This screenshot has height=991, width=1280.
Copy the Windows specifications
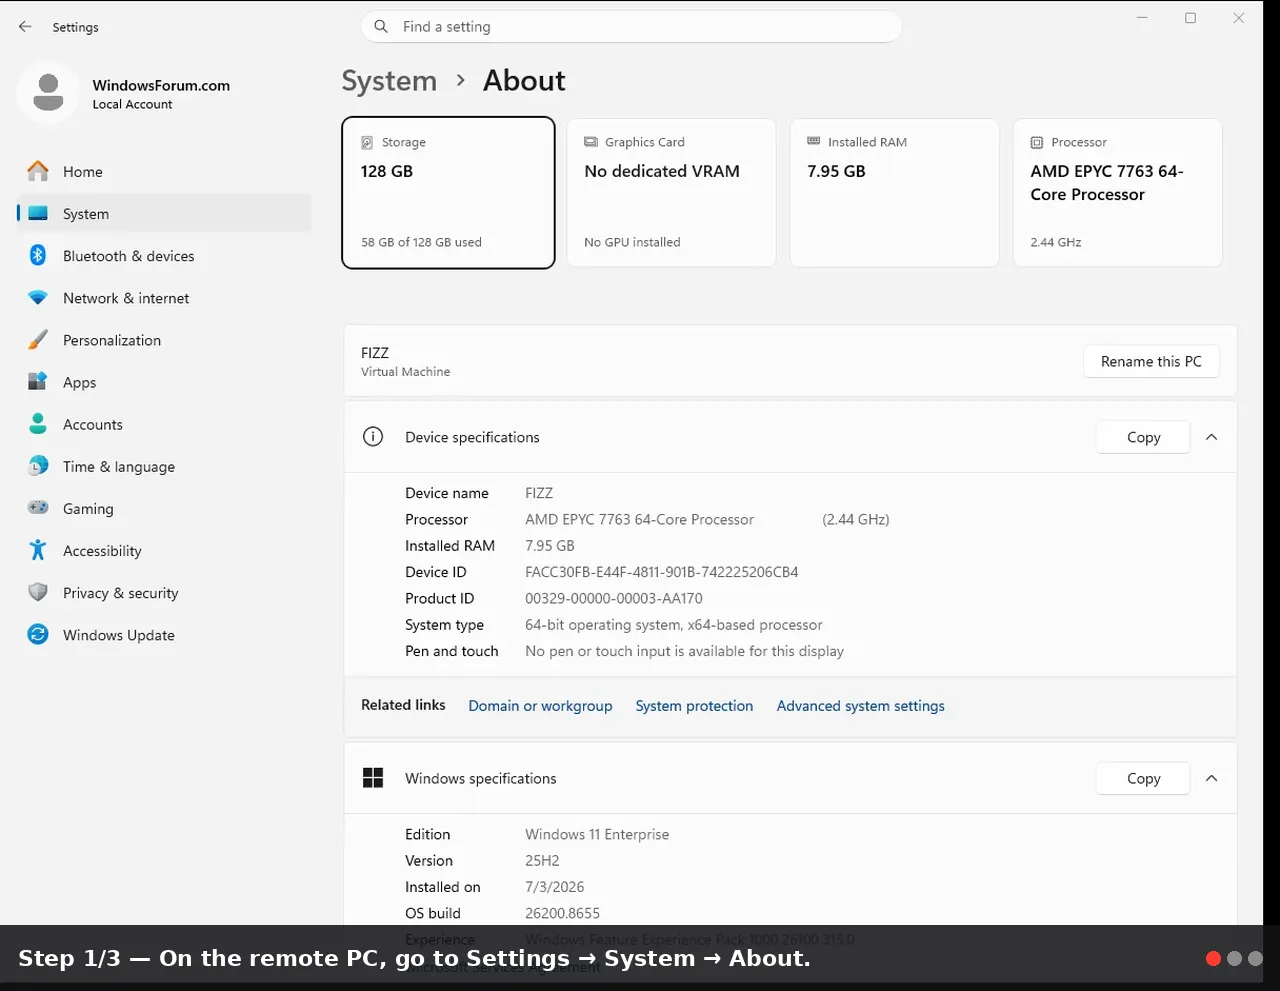tap(1143, 778)
